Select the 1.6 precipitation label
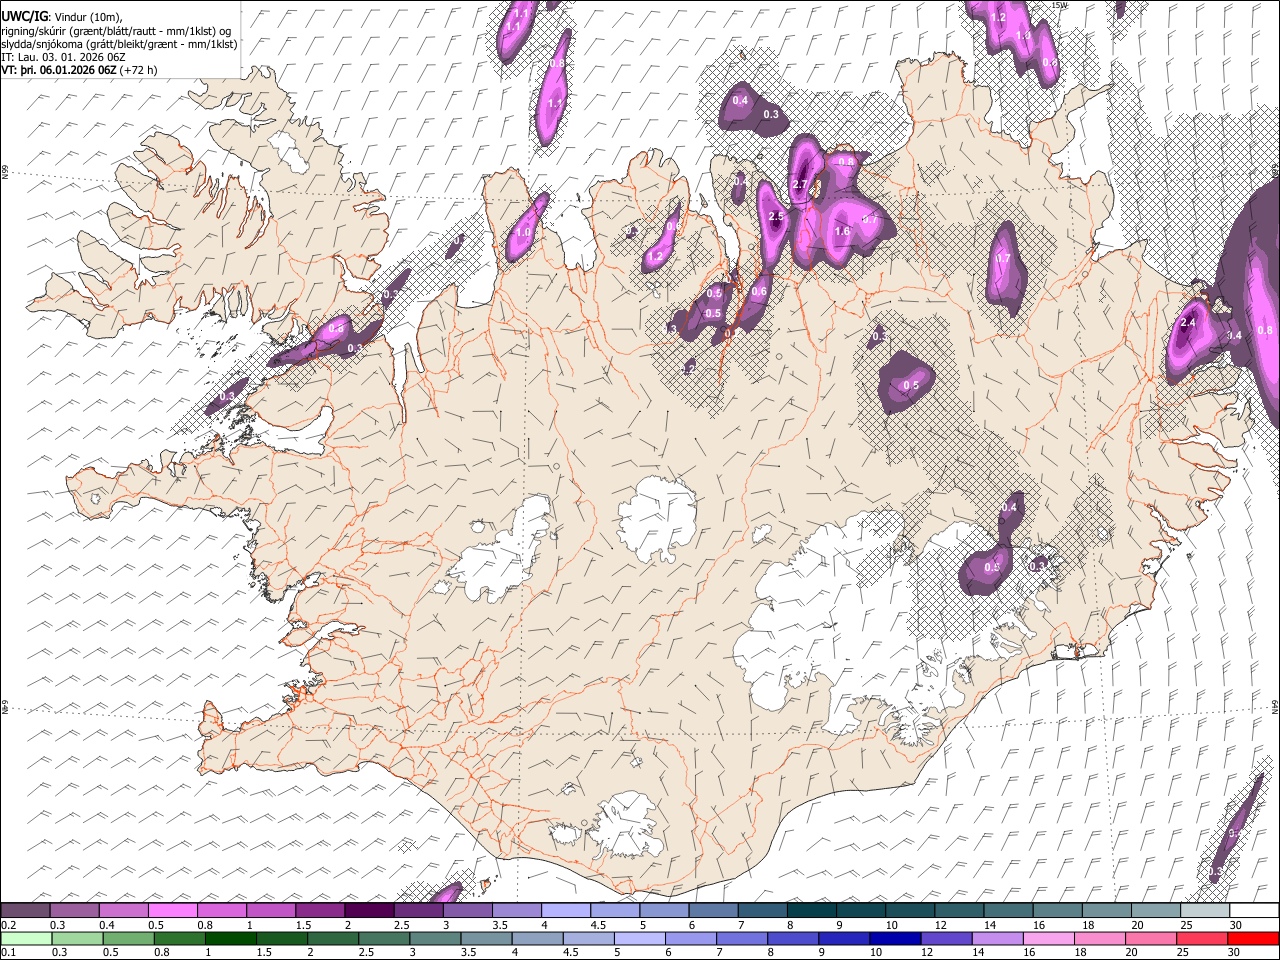 click(x=842, y=231)
